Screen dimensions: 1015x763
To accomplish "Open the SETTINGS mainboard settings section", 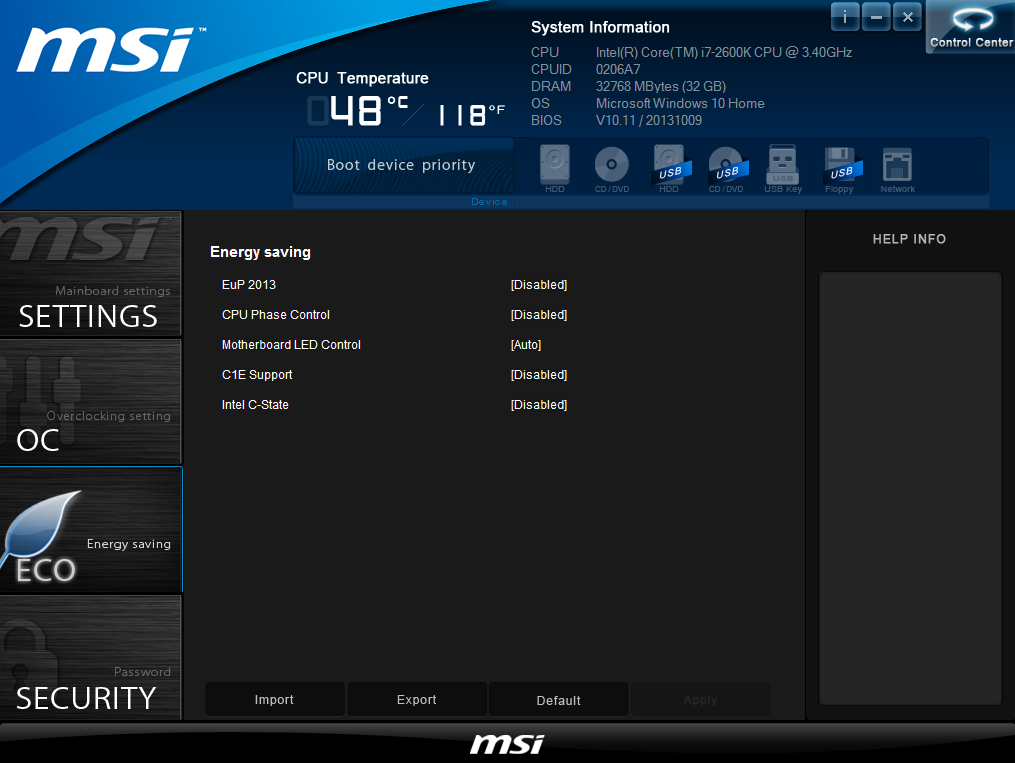I will 91,274.
